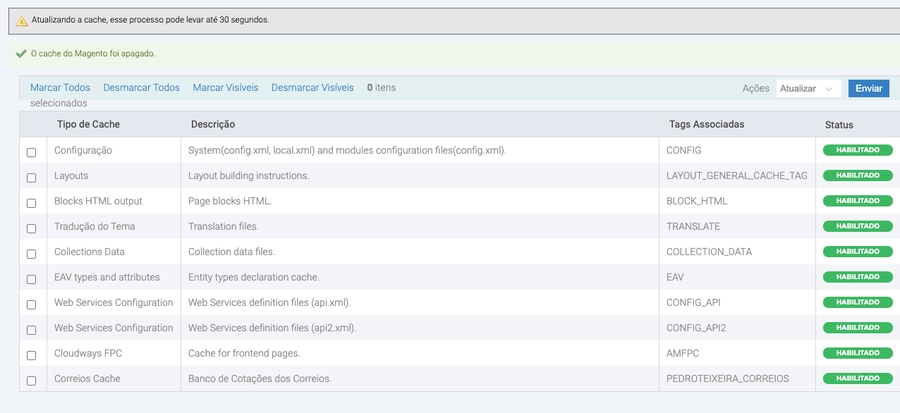Screen dimensions: 900x413
Task: Open the Ações Atualizar dropdown
Action: point(808,88)
